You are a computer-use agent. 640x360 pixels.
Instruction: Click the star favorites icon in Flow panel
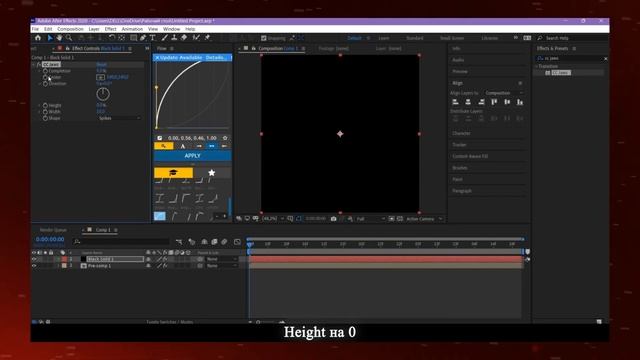click(x=211, y=173)
